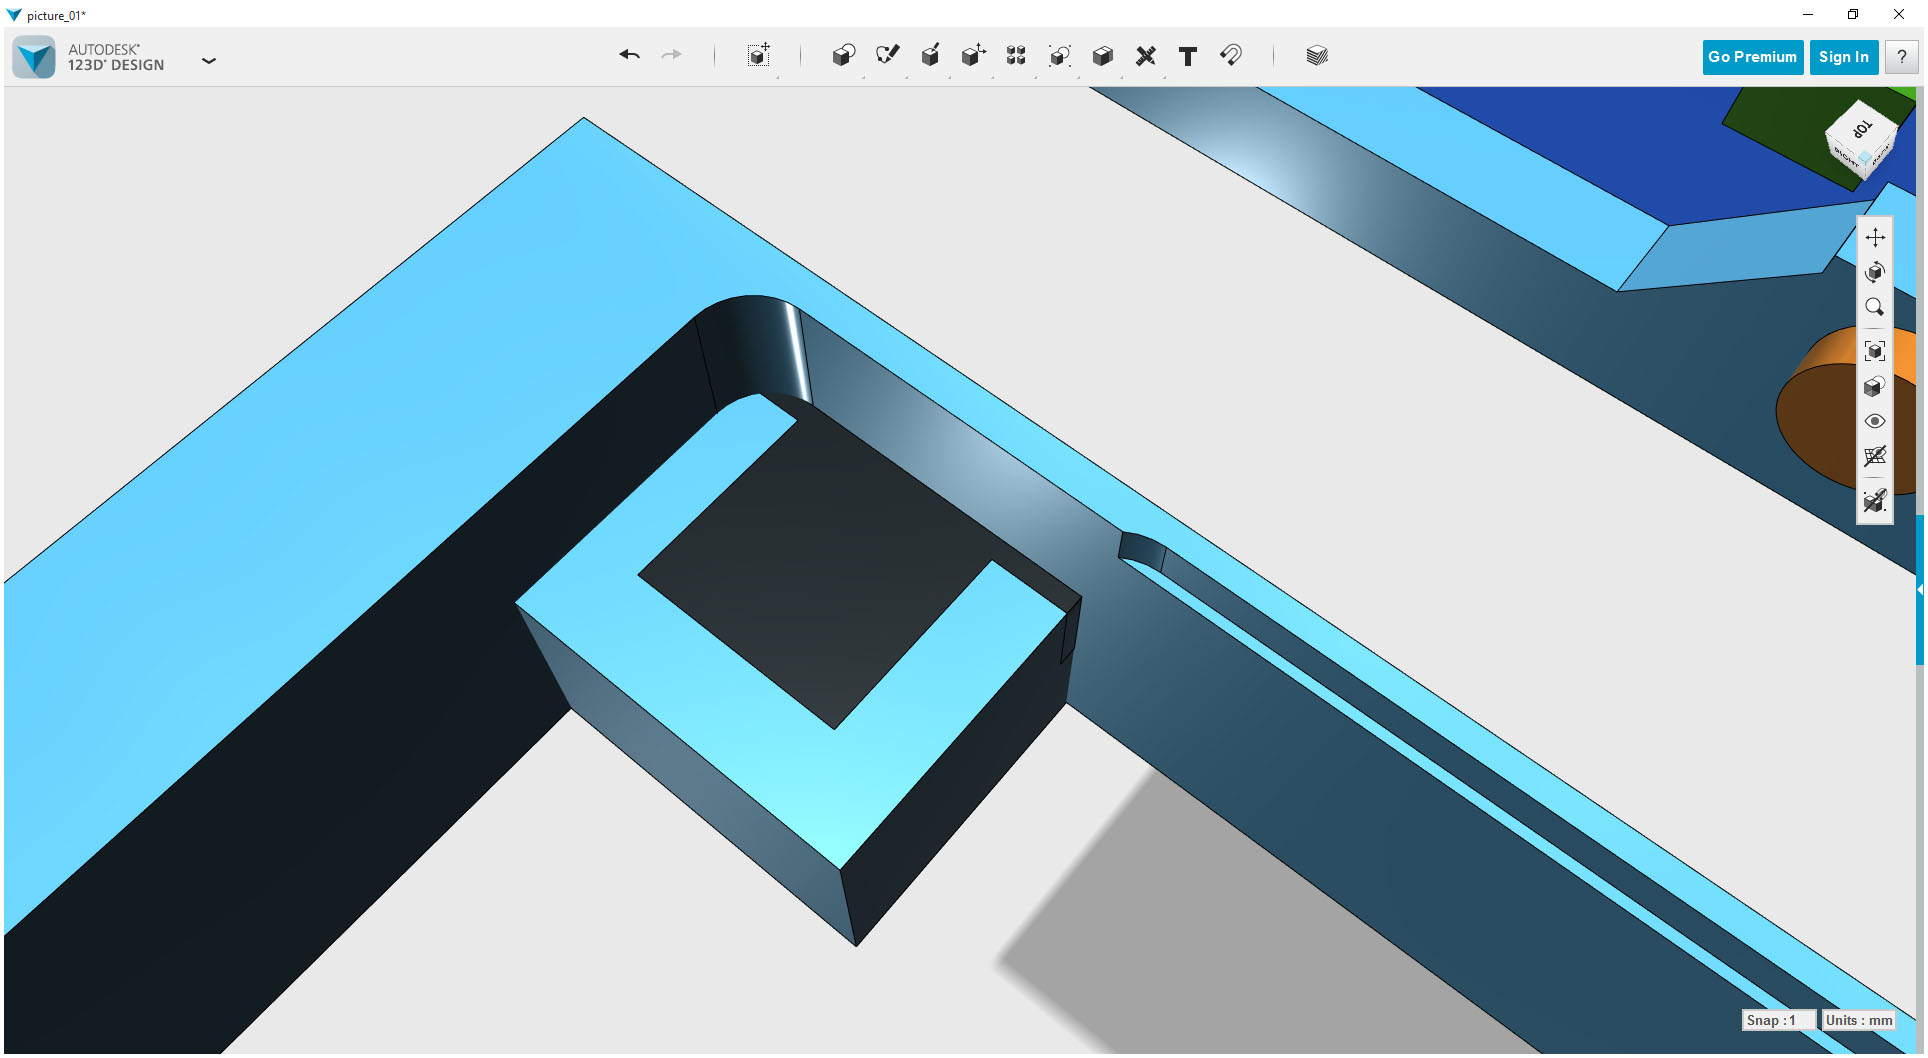The image size is (1928, 1058).
Task: Select the Text tool
Action: click(1187, 56)
